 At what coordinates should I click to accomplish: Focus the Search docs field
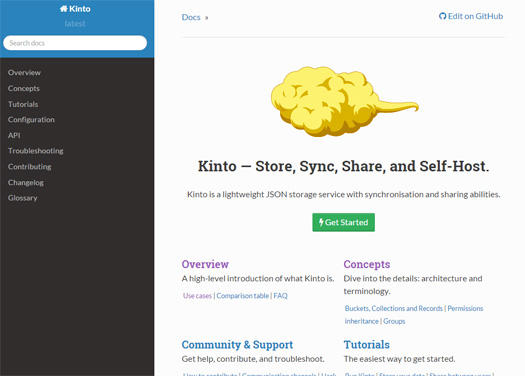click(75, 43)
